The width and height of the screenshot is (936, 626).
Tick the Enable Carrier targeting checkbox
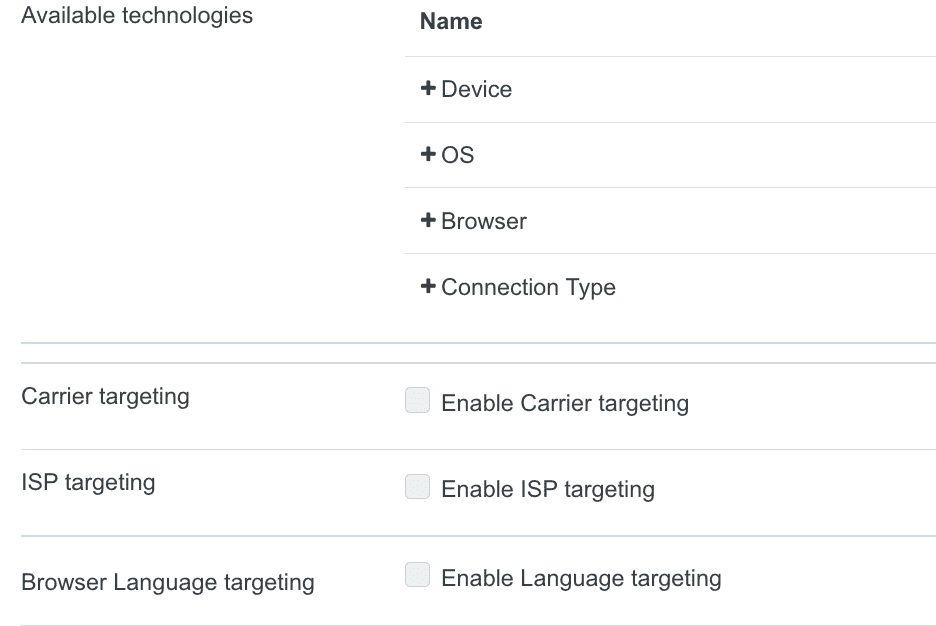[417, 402]
